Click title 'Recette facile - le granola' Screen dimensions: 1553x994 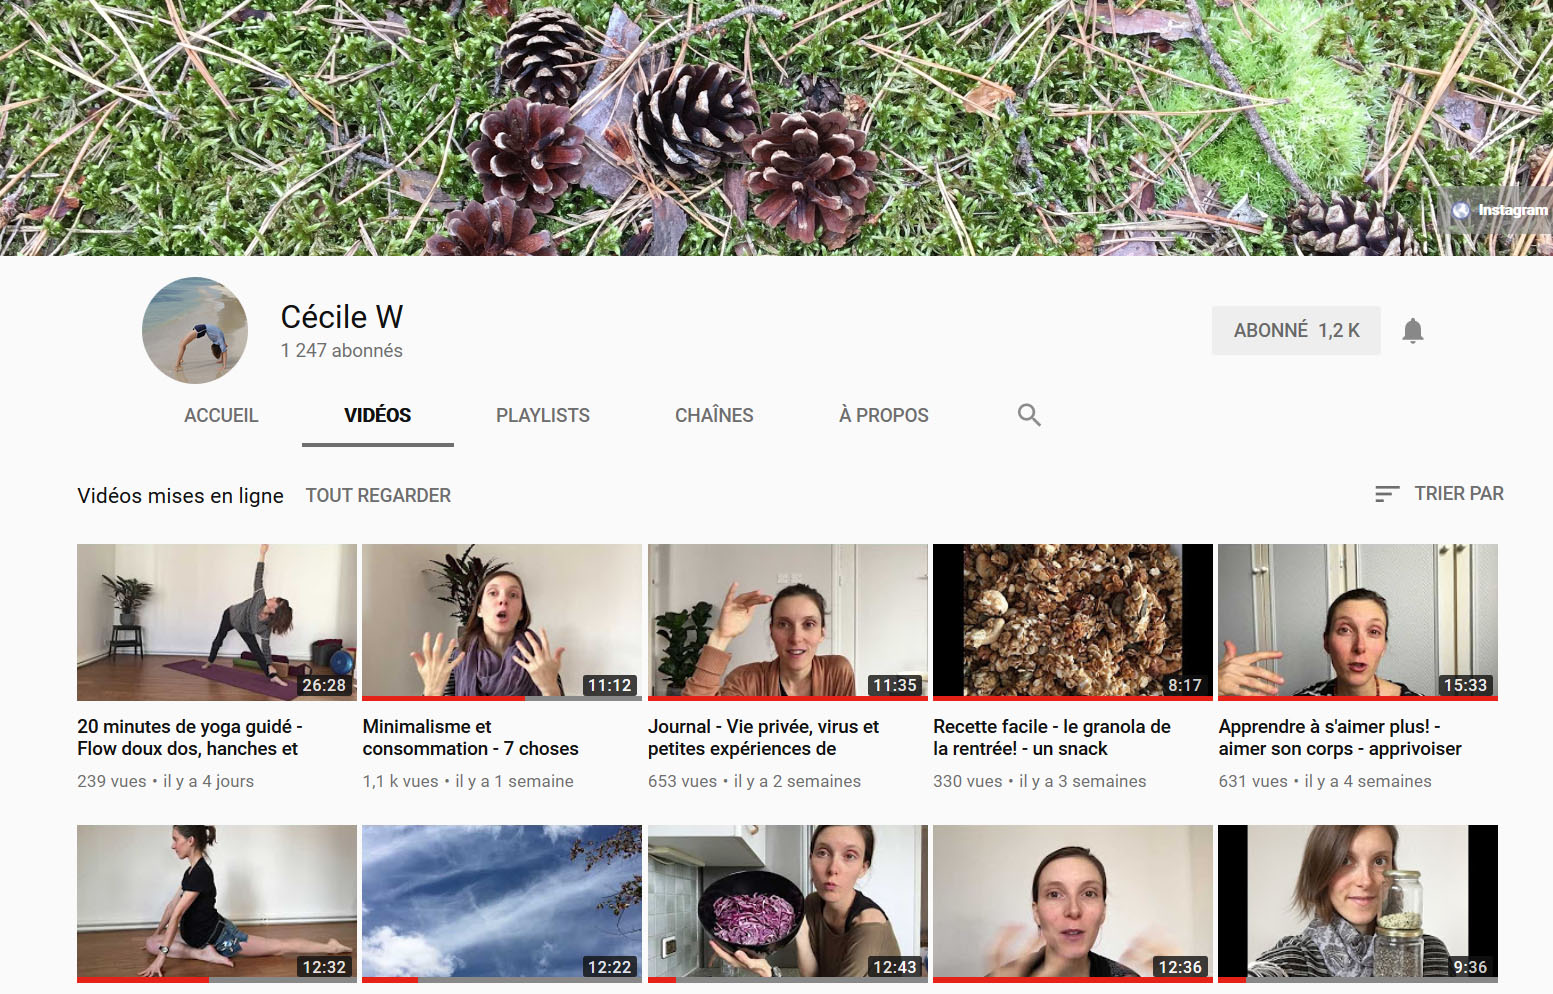click(1052, 738)
